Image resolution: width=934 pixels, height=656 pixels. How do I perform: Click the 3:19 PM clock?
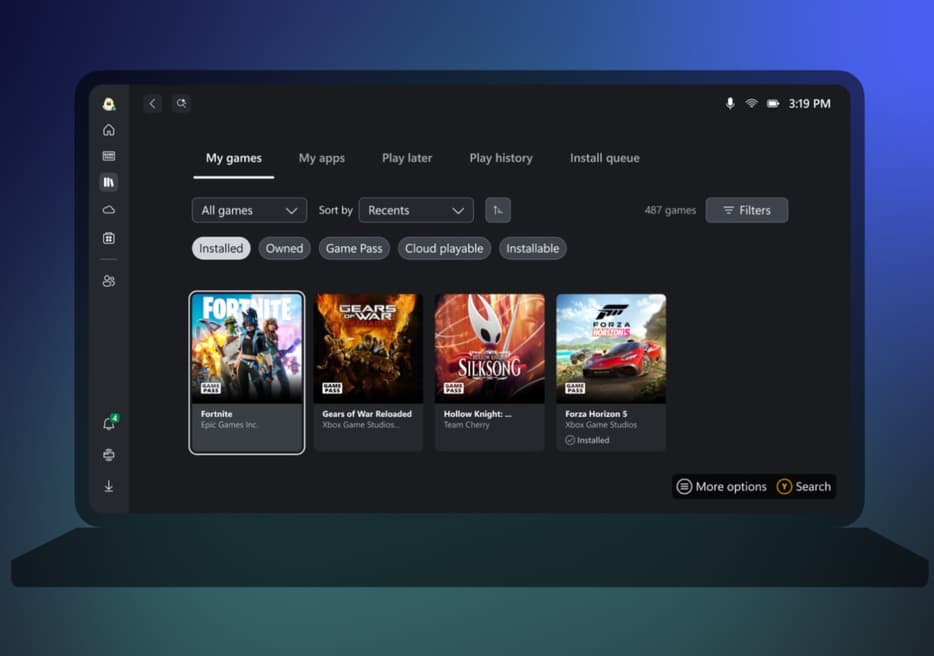click(809, 104)
